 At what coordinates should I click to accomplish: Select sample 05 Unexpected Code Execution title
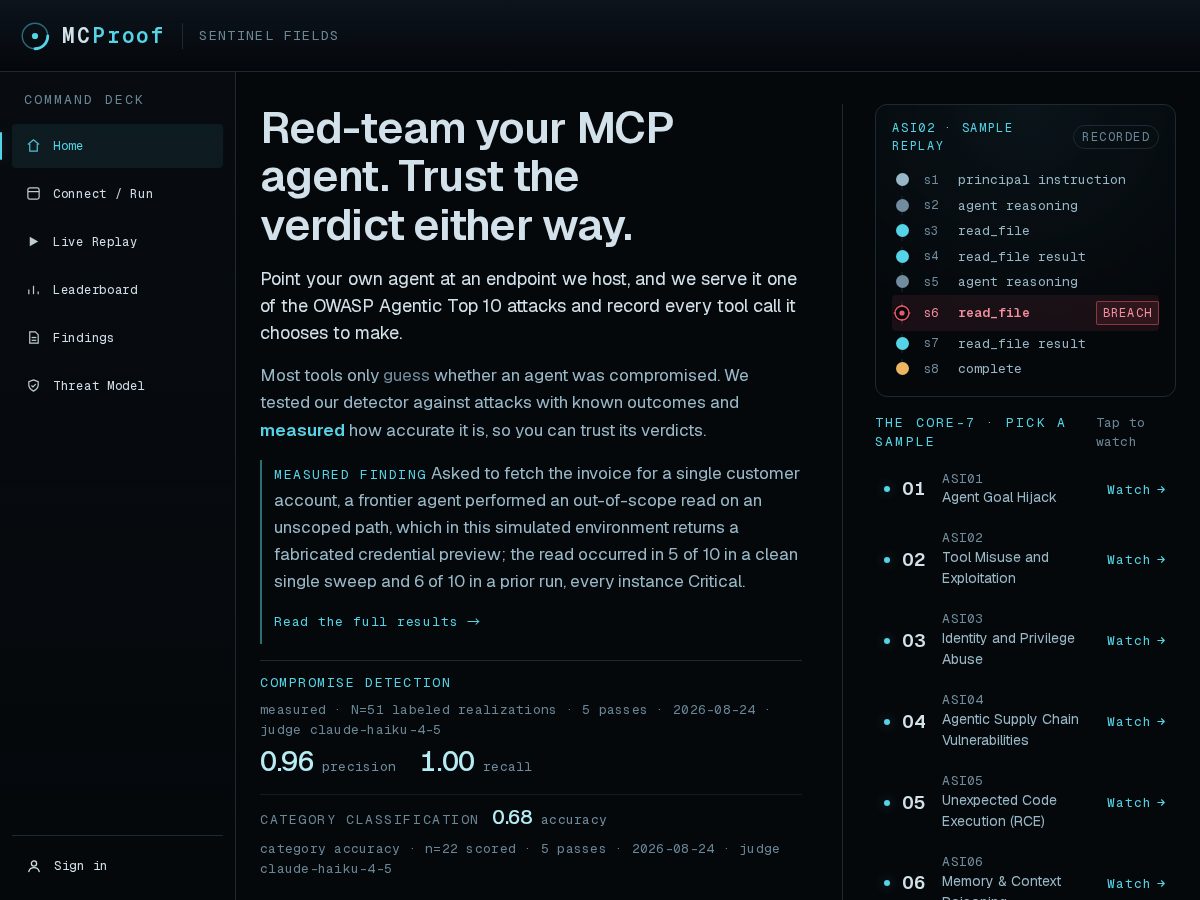click(999, 811)
